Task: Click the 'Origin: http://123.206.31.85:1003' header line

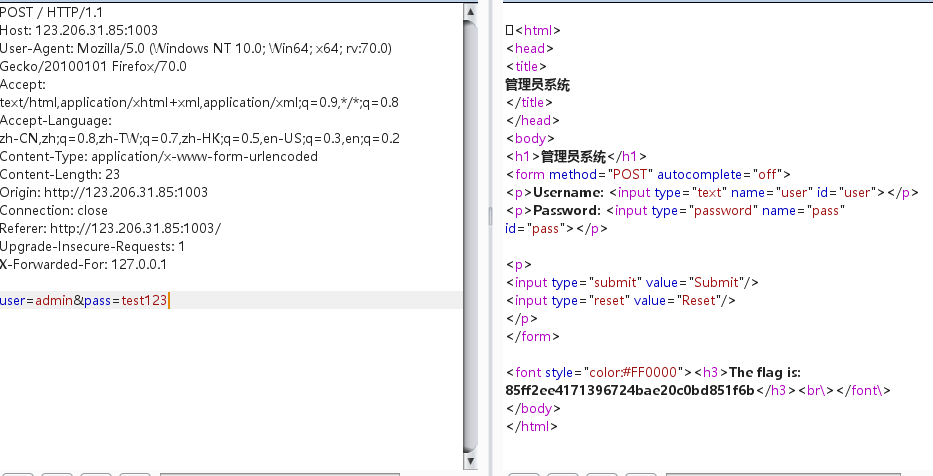Action: [104, 192]
